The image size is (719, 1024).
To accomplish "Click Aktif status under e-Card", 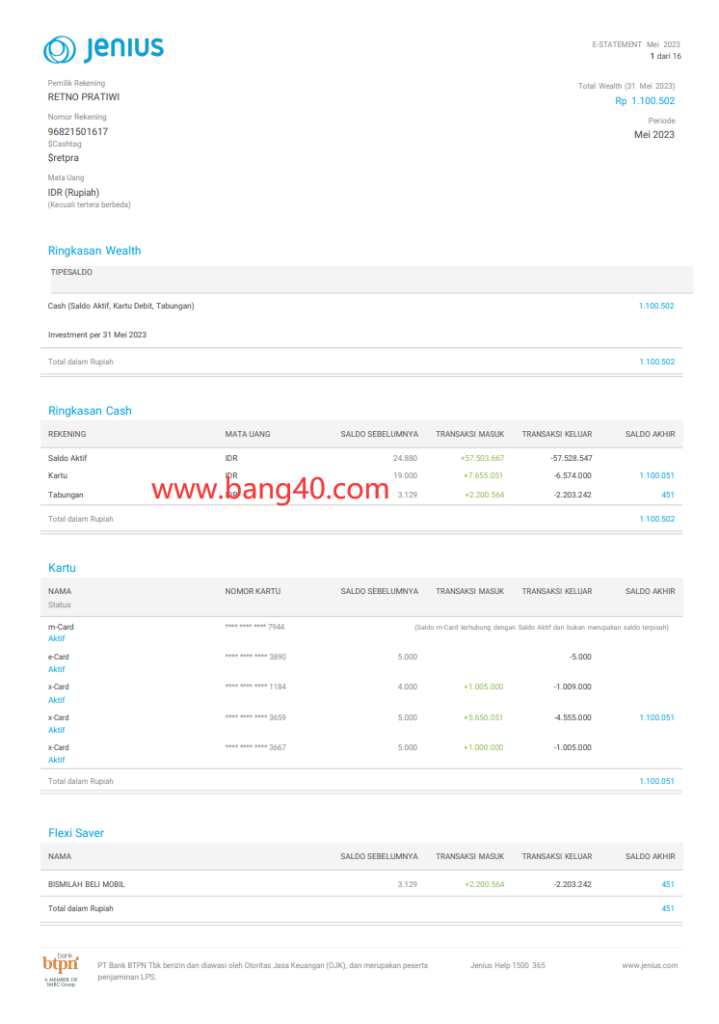I will 56,669.
